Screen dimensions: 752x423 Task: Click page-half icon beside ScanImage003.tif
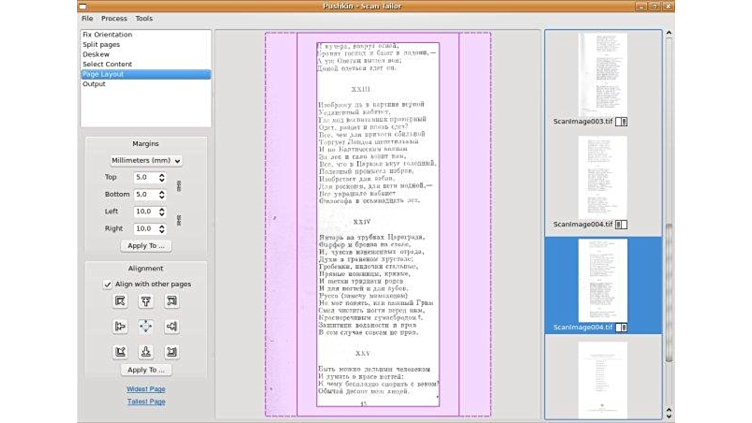click(621, 122)
